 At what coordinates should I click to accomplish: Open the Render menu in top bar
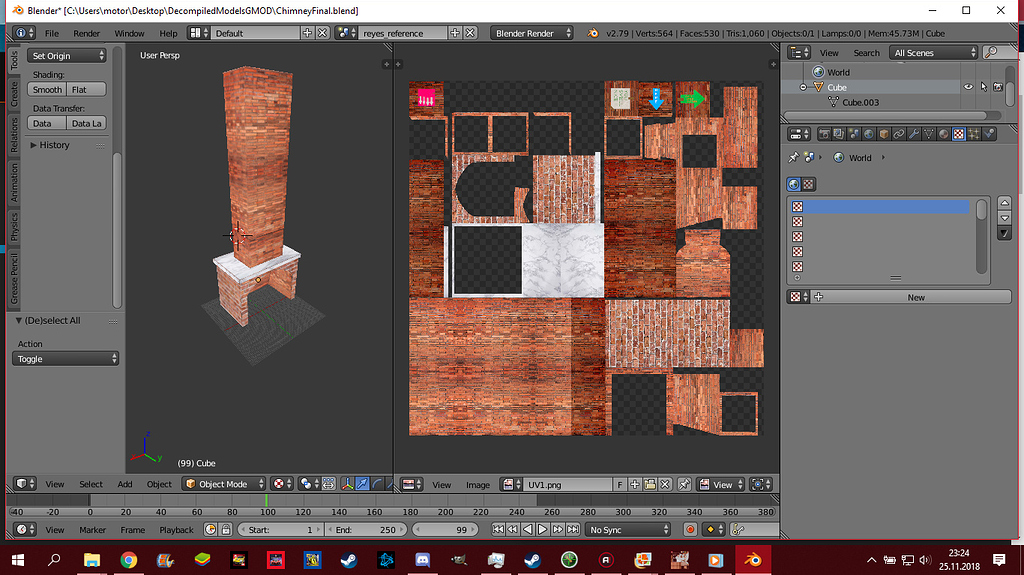[86, 33]
